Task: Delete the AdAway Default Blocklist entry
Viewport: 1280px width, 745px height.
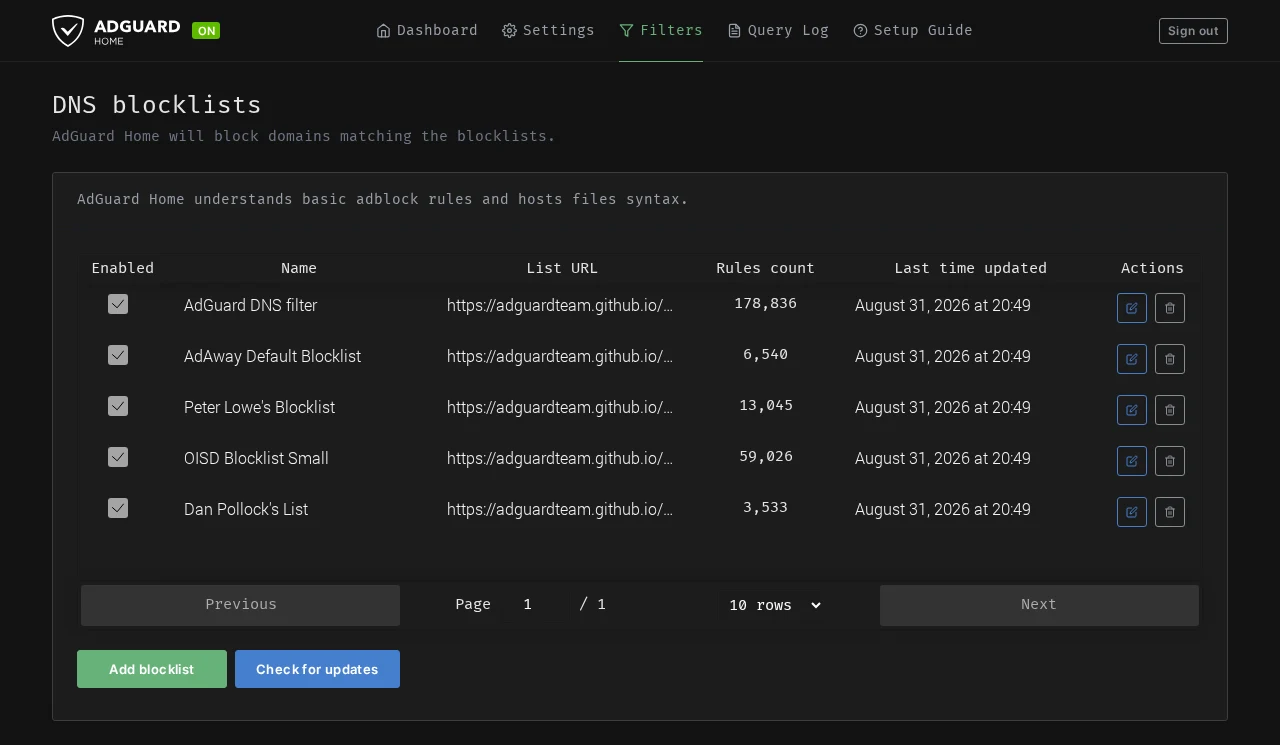Action: pos(1170,359)
